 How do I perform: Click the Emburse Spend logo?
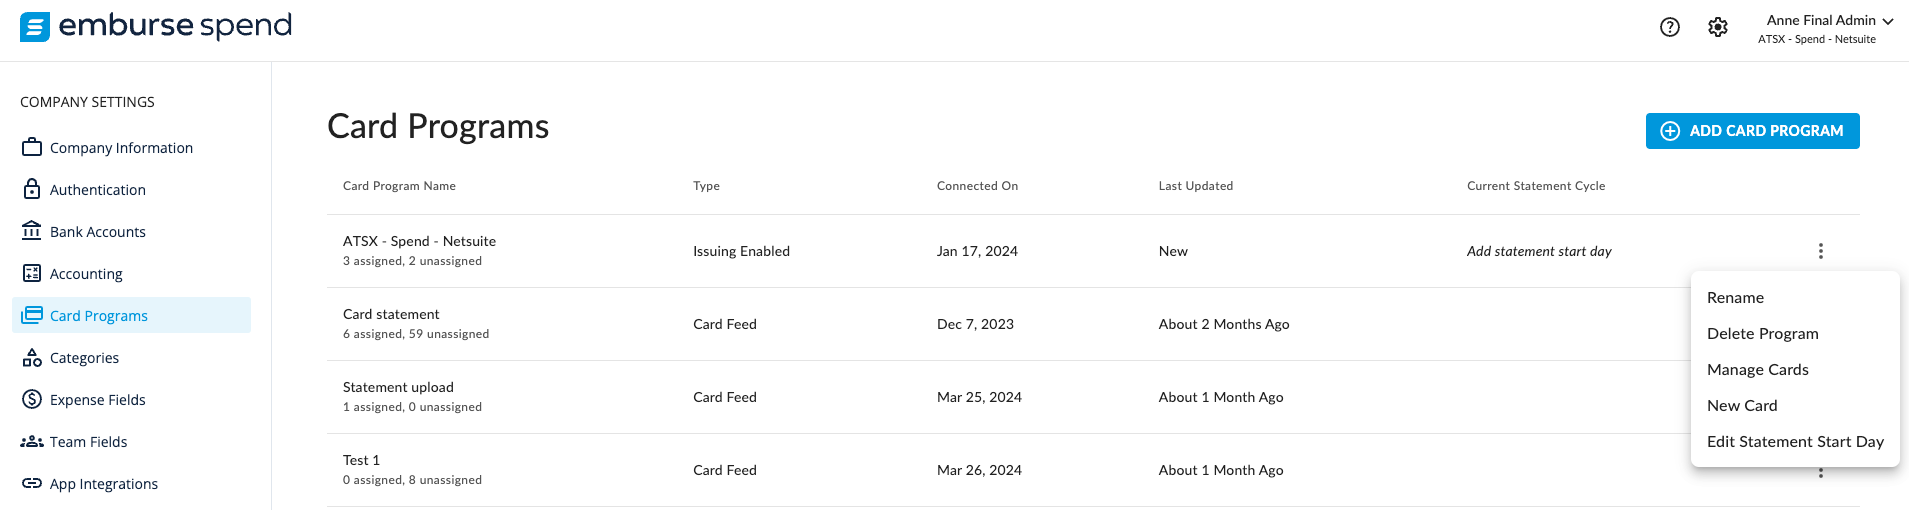tap(156, 26)
